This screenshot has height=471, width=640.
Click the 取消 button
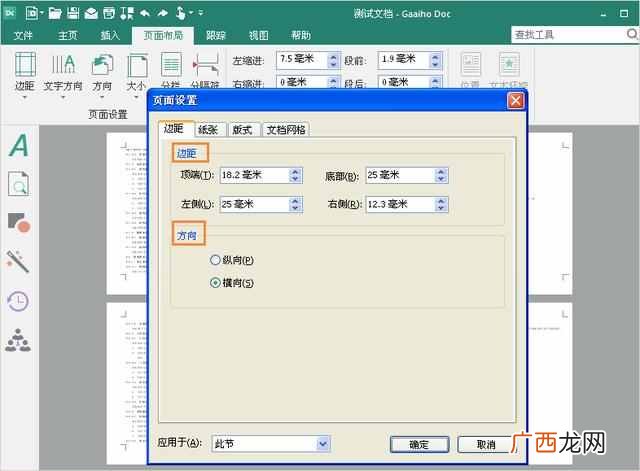486,444
